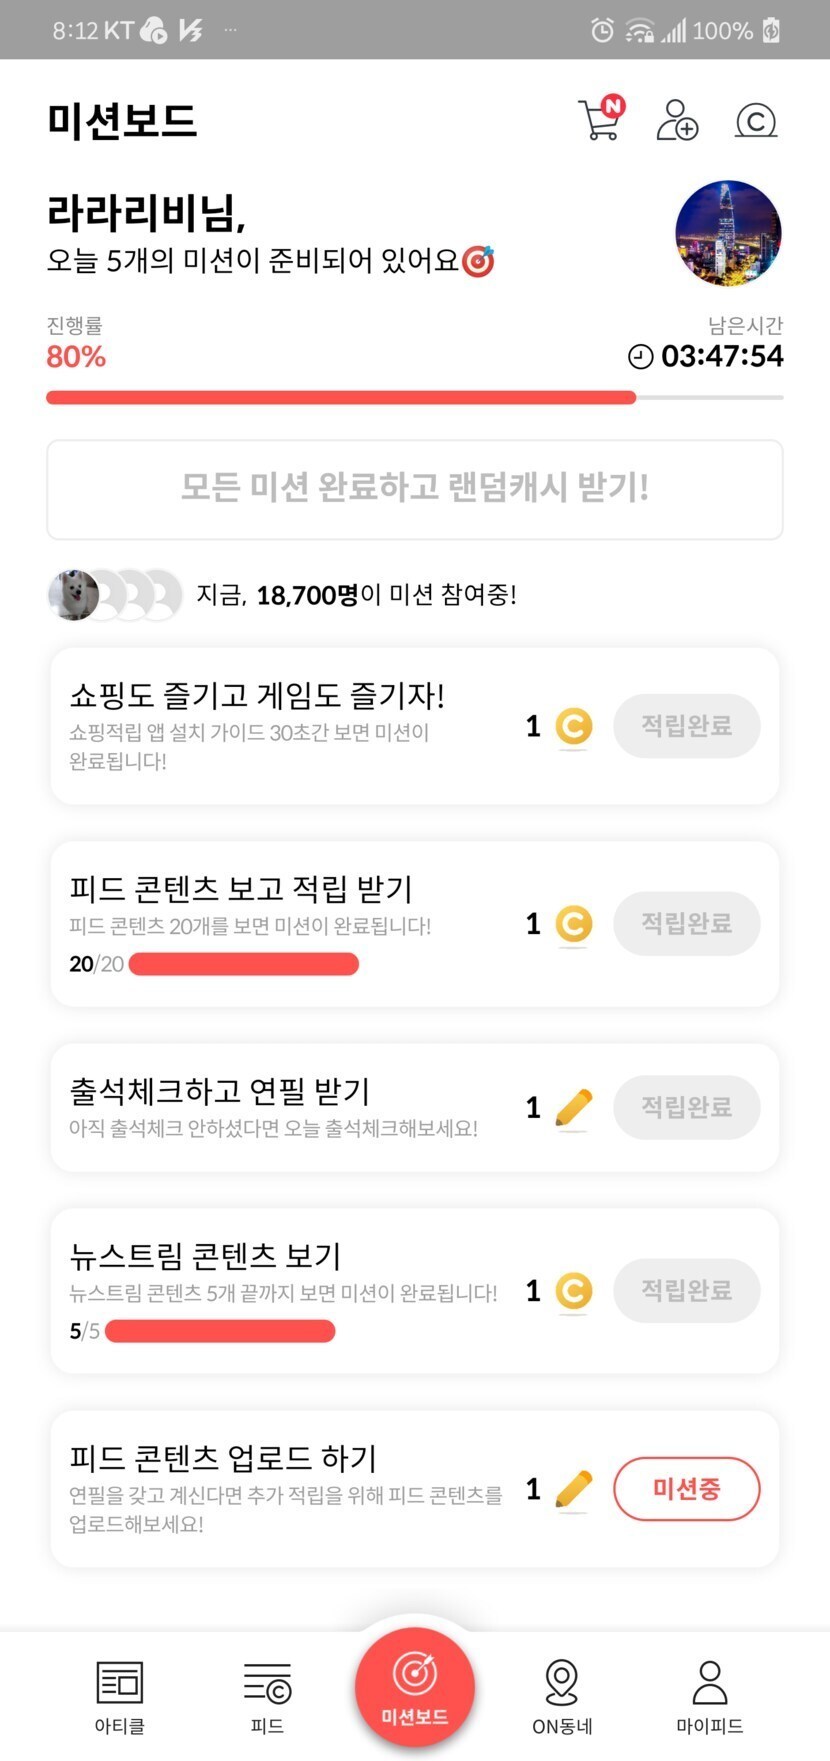Tap the add friend icon
This screenshot has height=1761, width=830.
(x=677, y=120)
